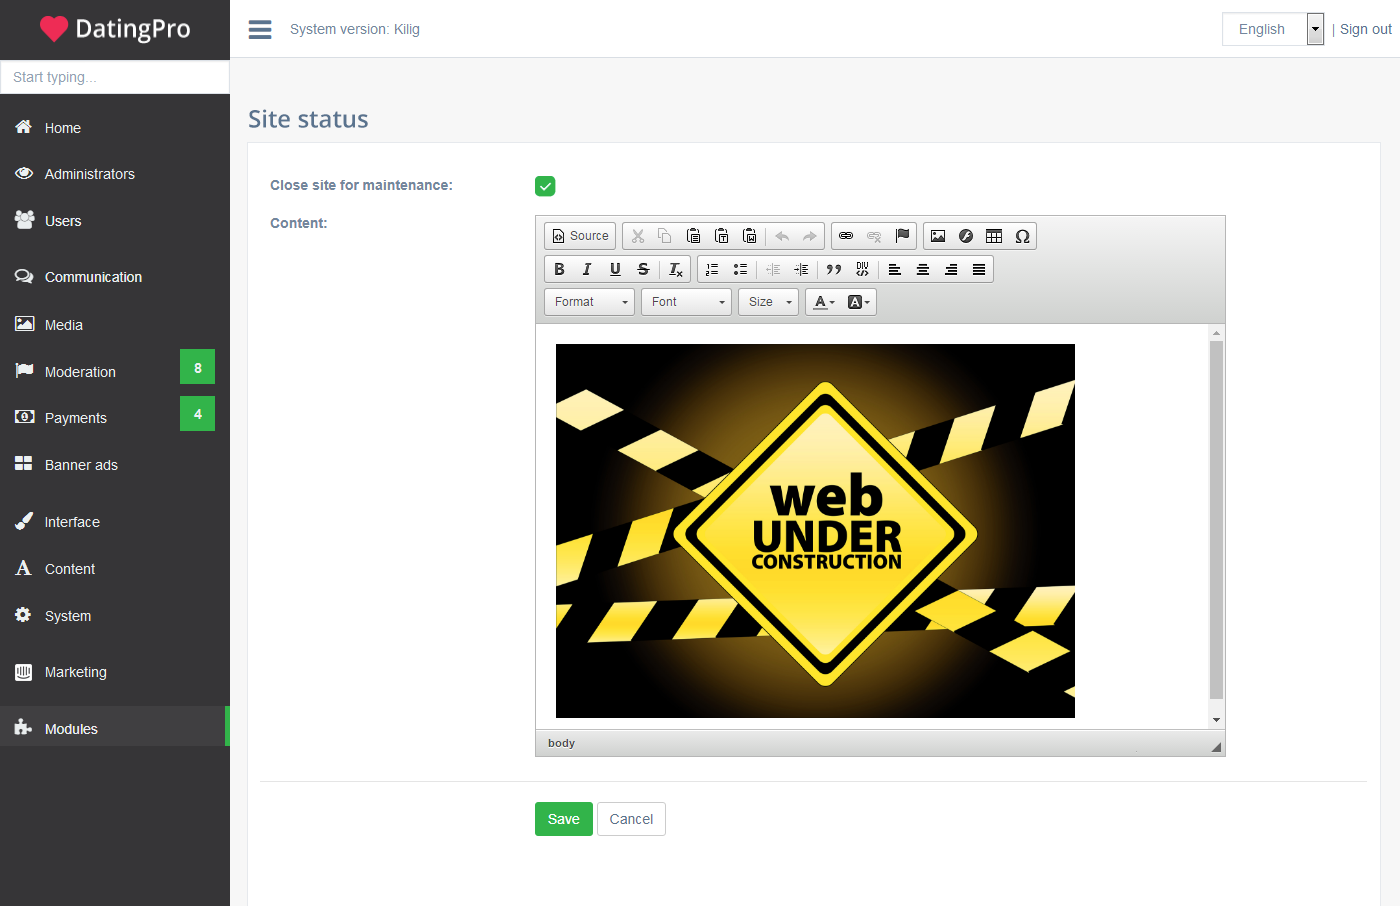Click the Sign out link
This screenshot has width=1400, height=906.
(x=1365, y=29)
